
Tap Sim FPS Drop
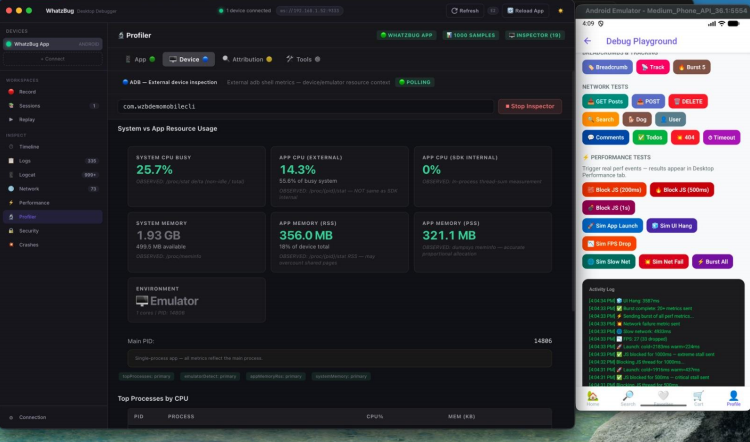(x=609, y=243)
